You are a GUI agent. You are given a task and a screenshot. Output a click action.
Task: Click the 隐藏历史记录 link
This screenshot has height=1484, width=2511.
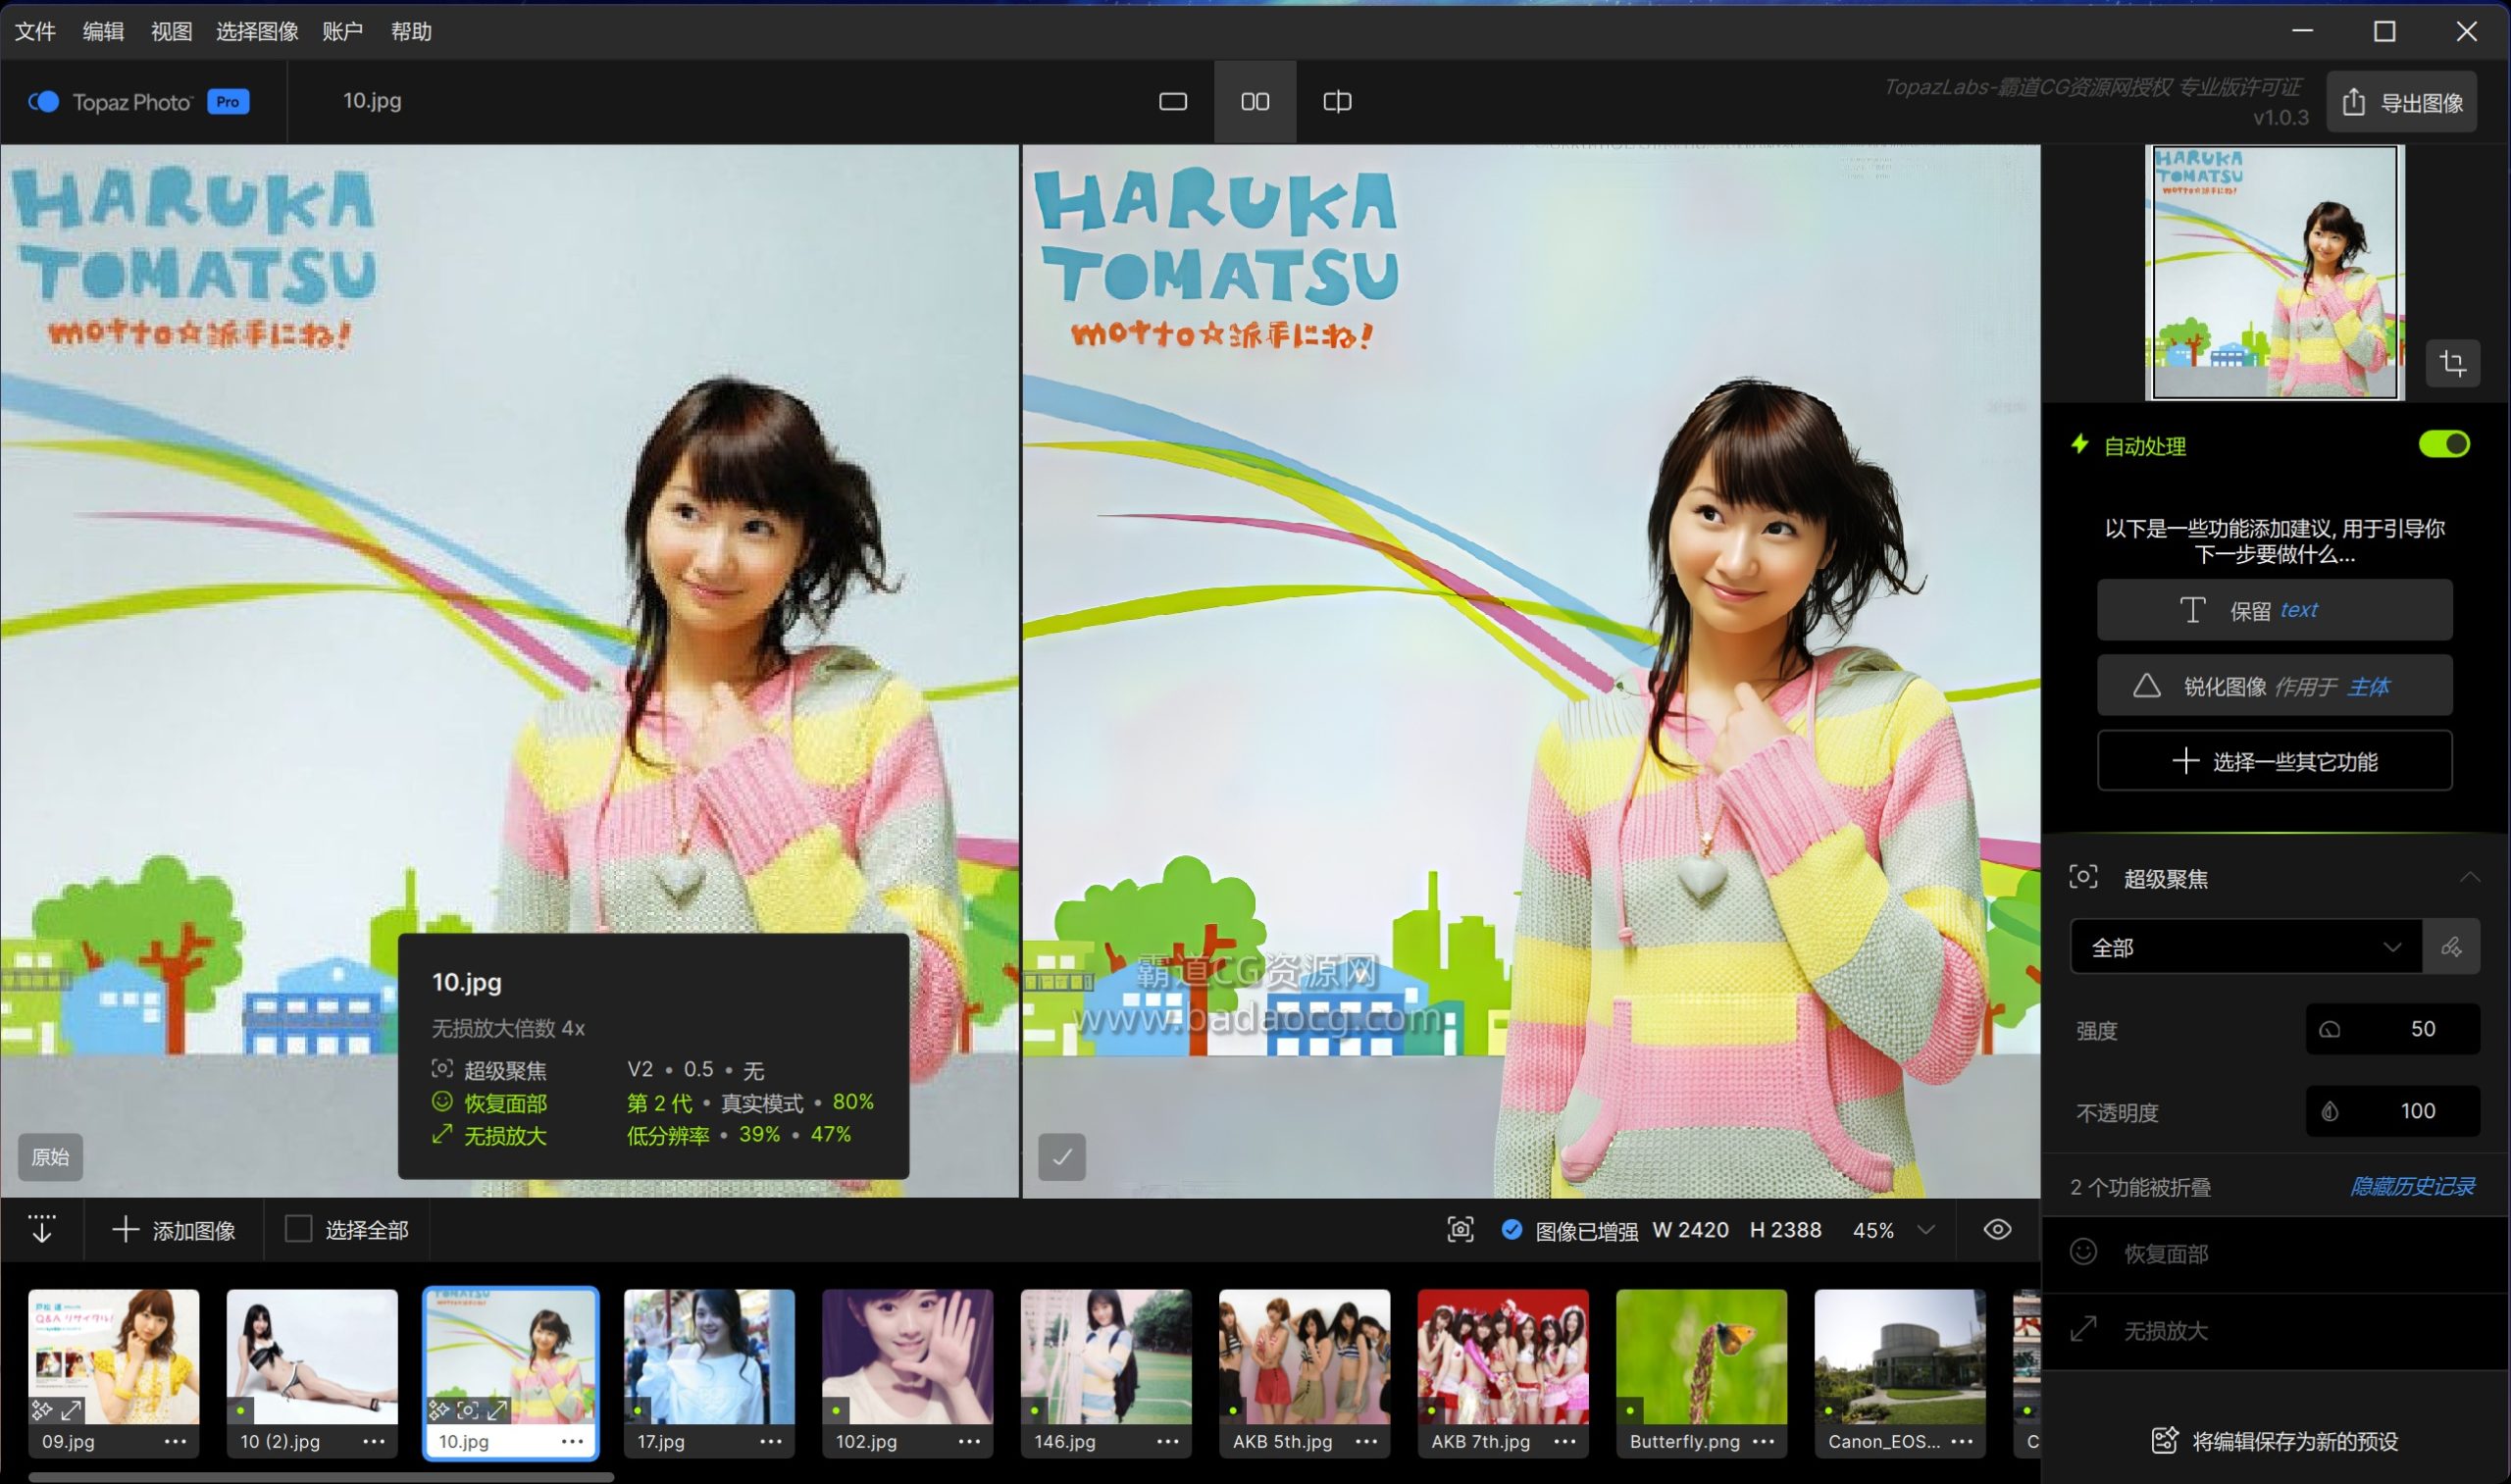[2411, 1186]
